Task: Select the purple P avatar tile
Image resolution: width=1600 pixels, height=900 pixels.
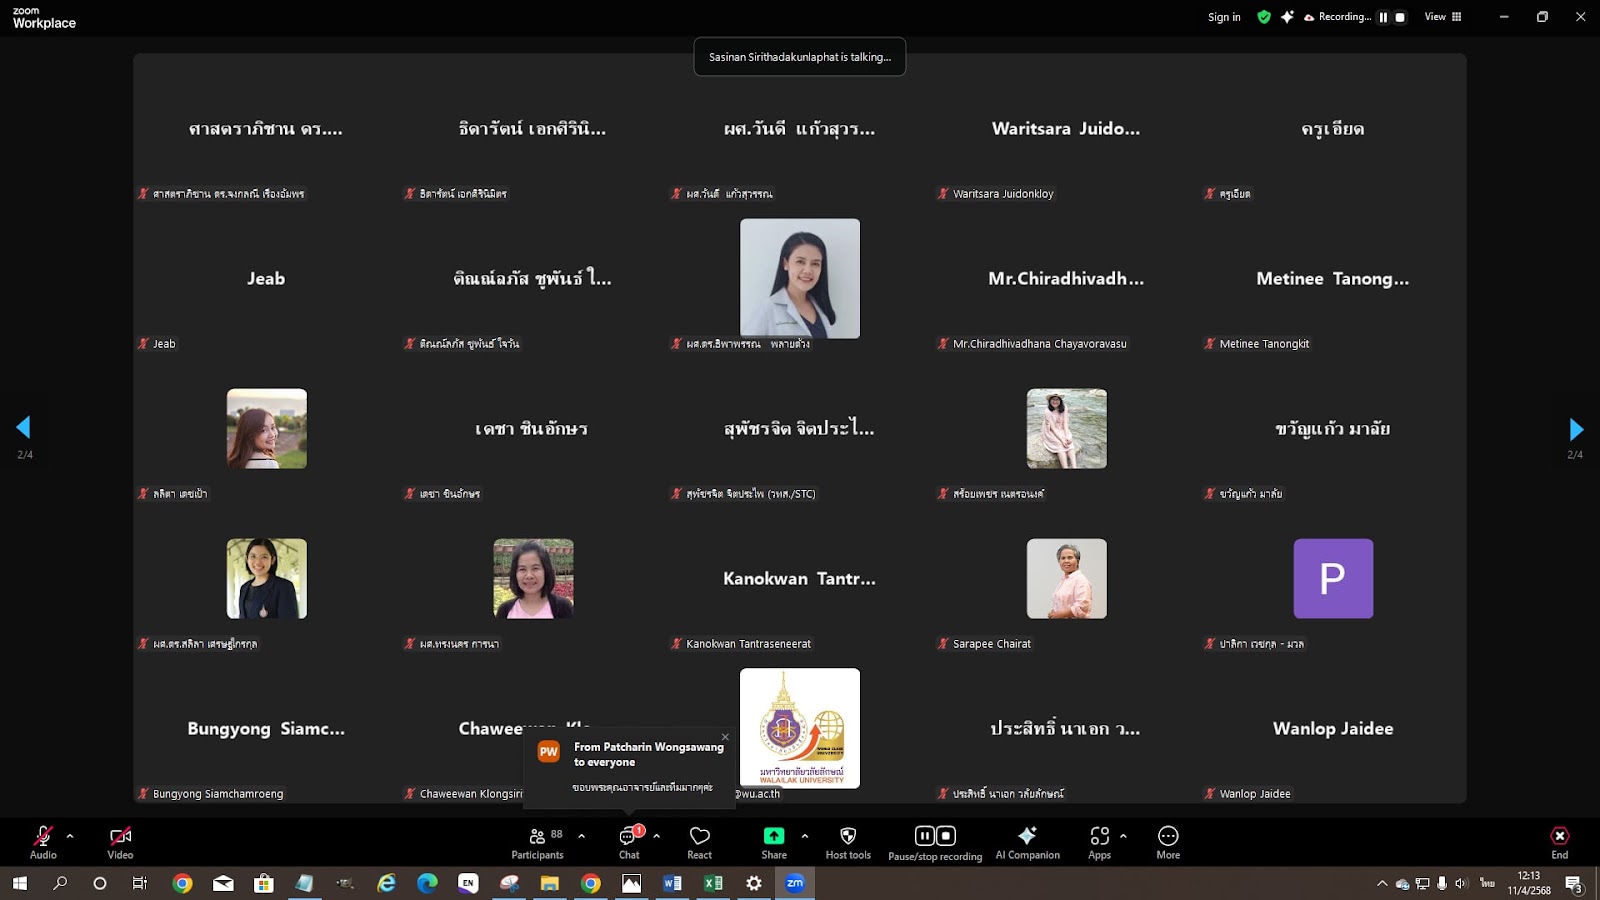Action: click(x=1333, y=578)
